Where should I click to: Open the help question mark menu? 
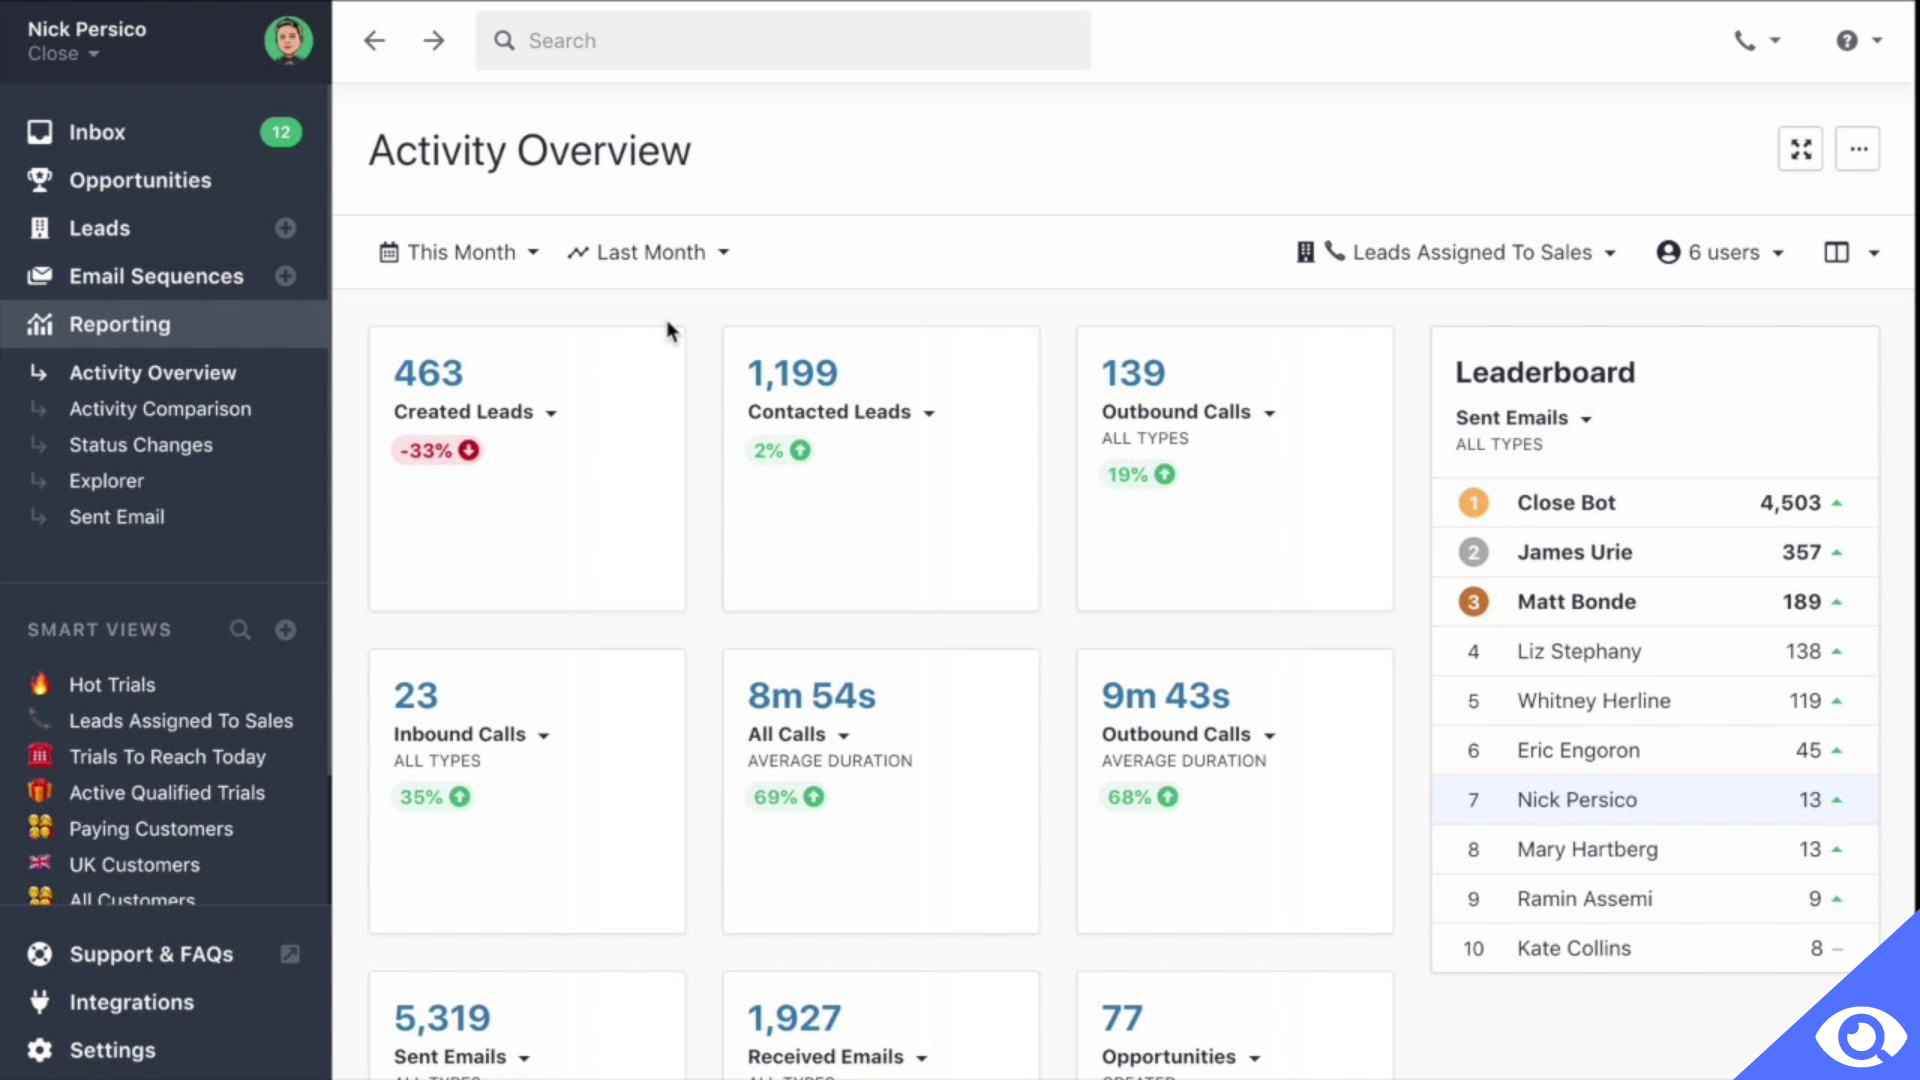1859,40
